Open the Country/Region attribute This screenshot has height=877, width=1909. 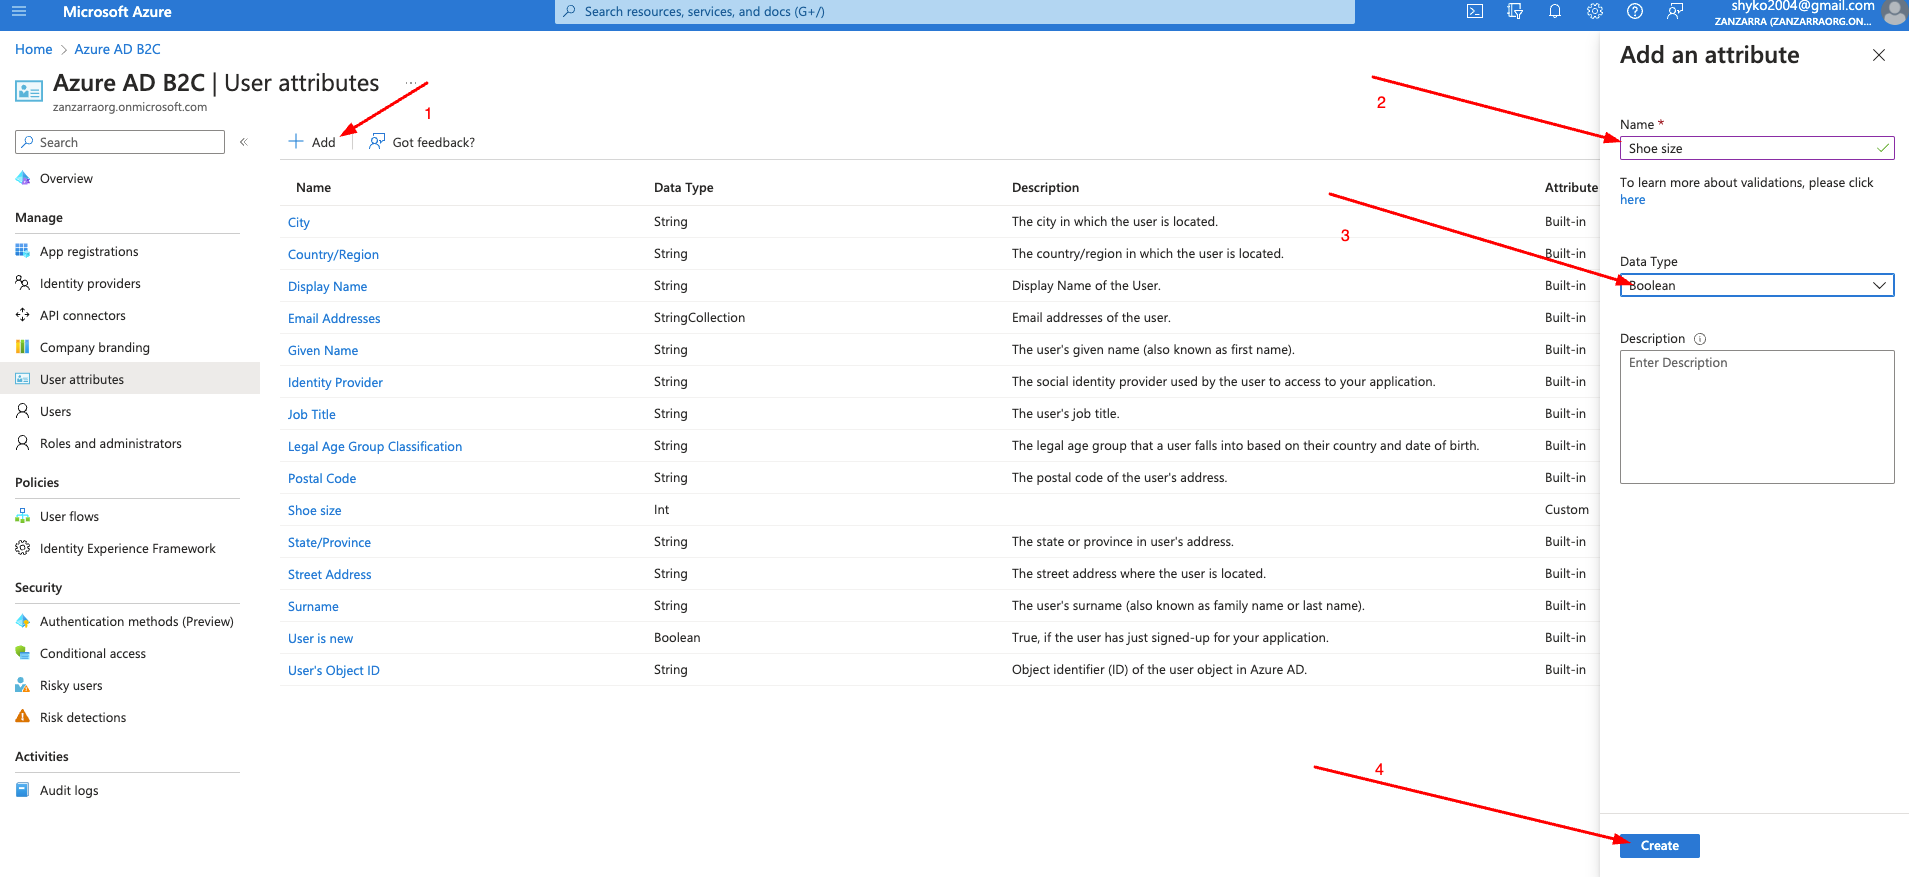[333, 254]
